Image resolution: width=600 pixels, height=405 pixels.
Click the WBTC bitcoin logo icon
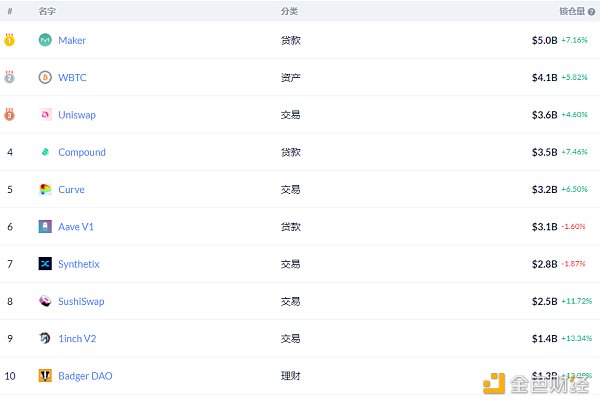tap(45, 77)
